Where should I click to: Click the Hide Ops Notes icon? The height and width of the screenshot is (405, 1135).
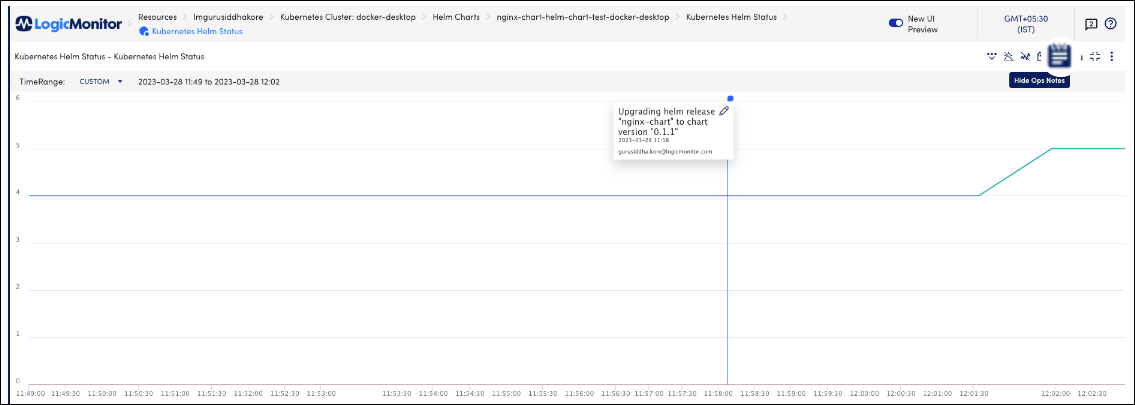[x=1060, y=57]
